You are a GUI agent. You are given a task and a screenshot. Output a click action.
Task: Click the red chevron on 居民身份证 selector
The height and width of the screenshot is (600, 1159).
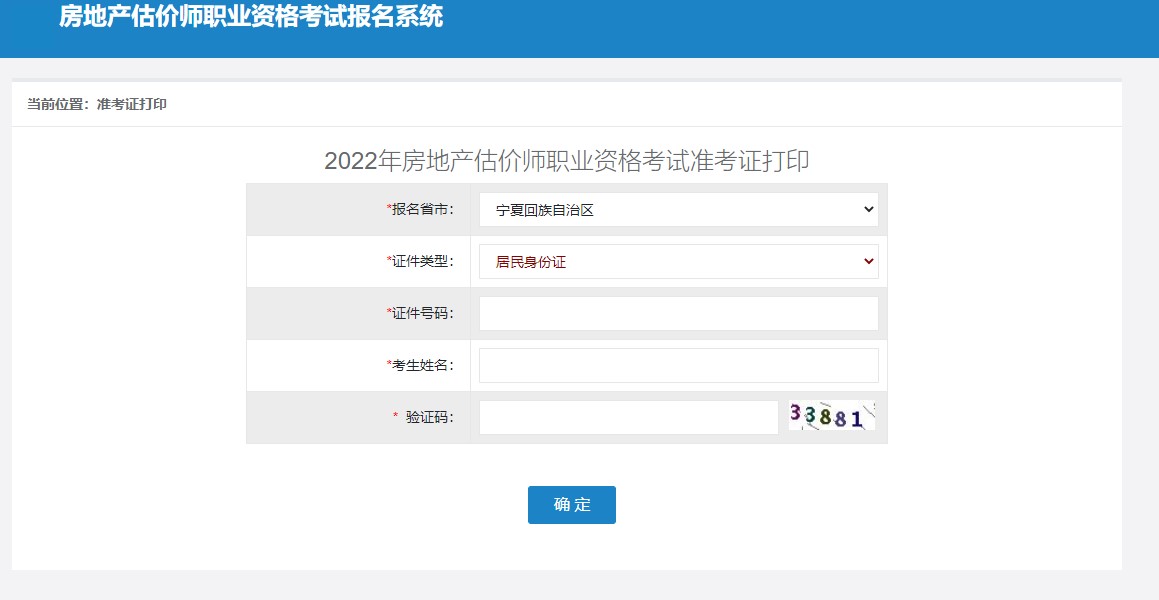tap(867, 262)
